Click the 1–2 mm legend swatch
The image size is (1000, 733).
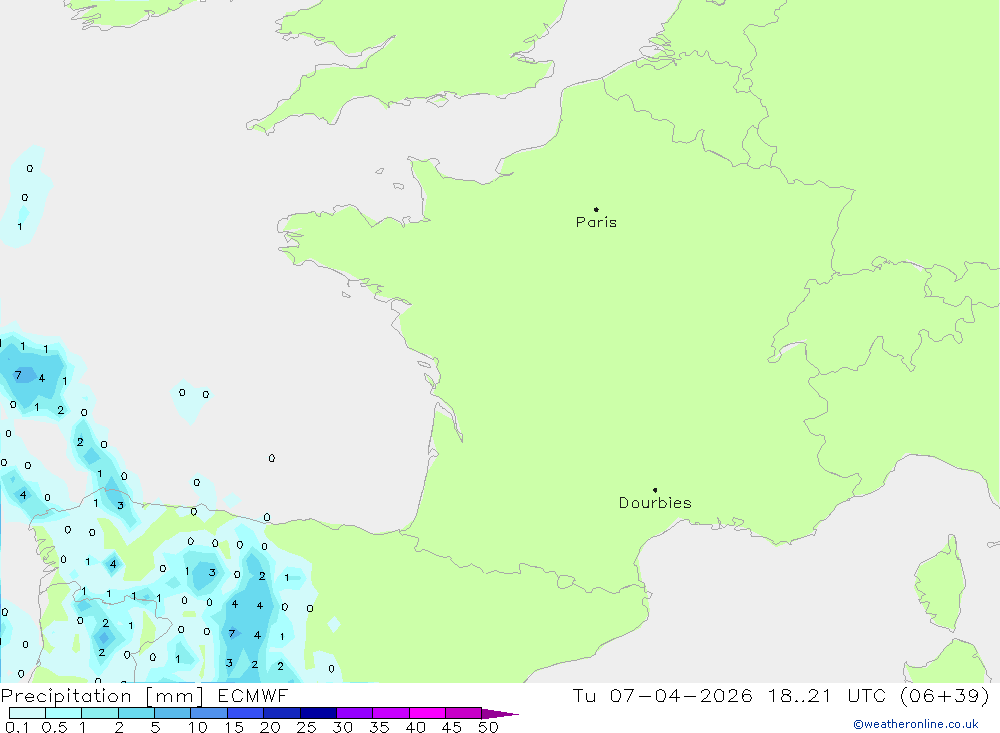100,713
